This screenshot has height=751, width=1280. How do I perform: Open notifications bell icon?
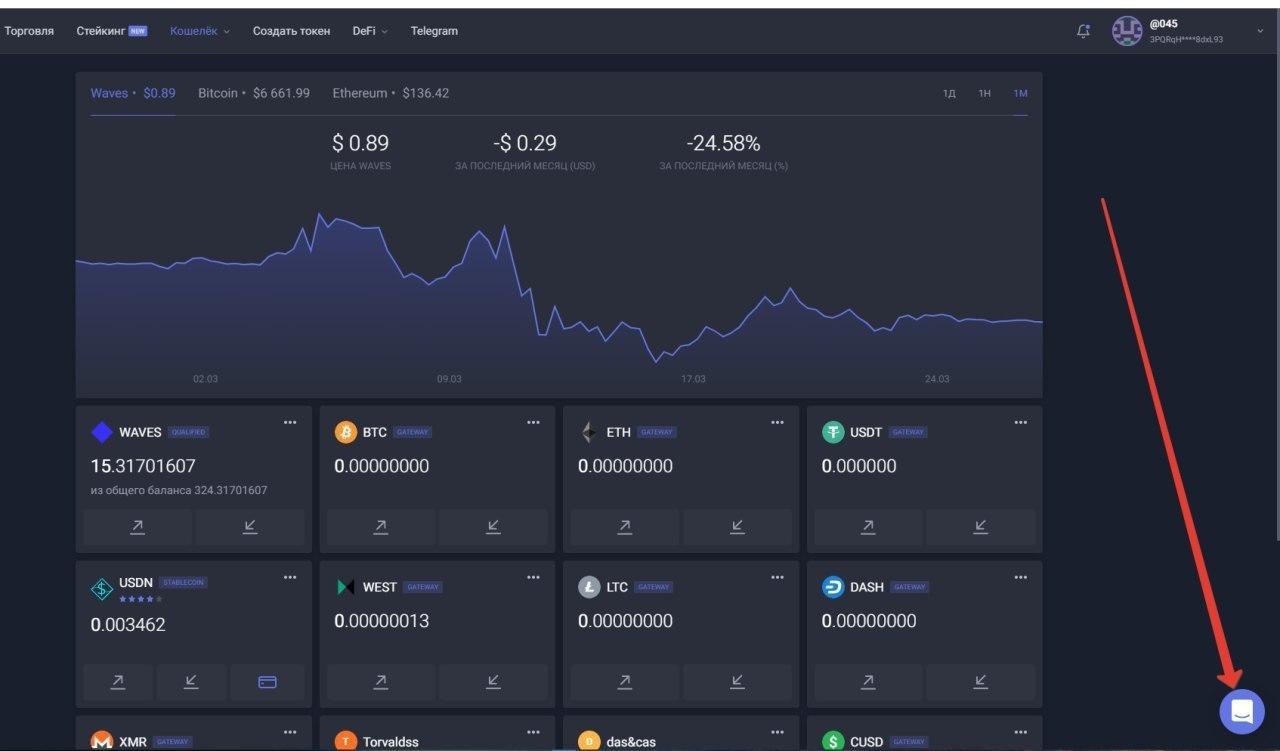coord(1083,31)
